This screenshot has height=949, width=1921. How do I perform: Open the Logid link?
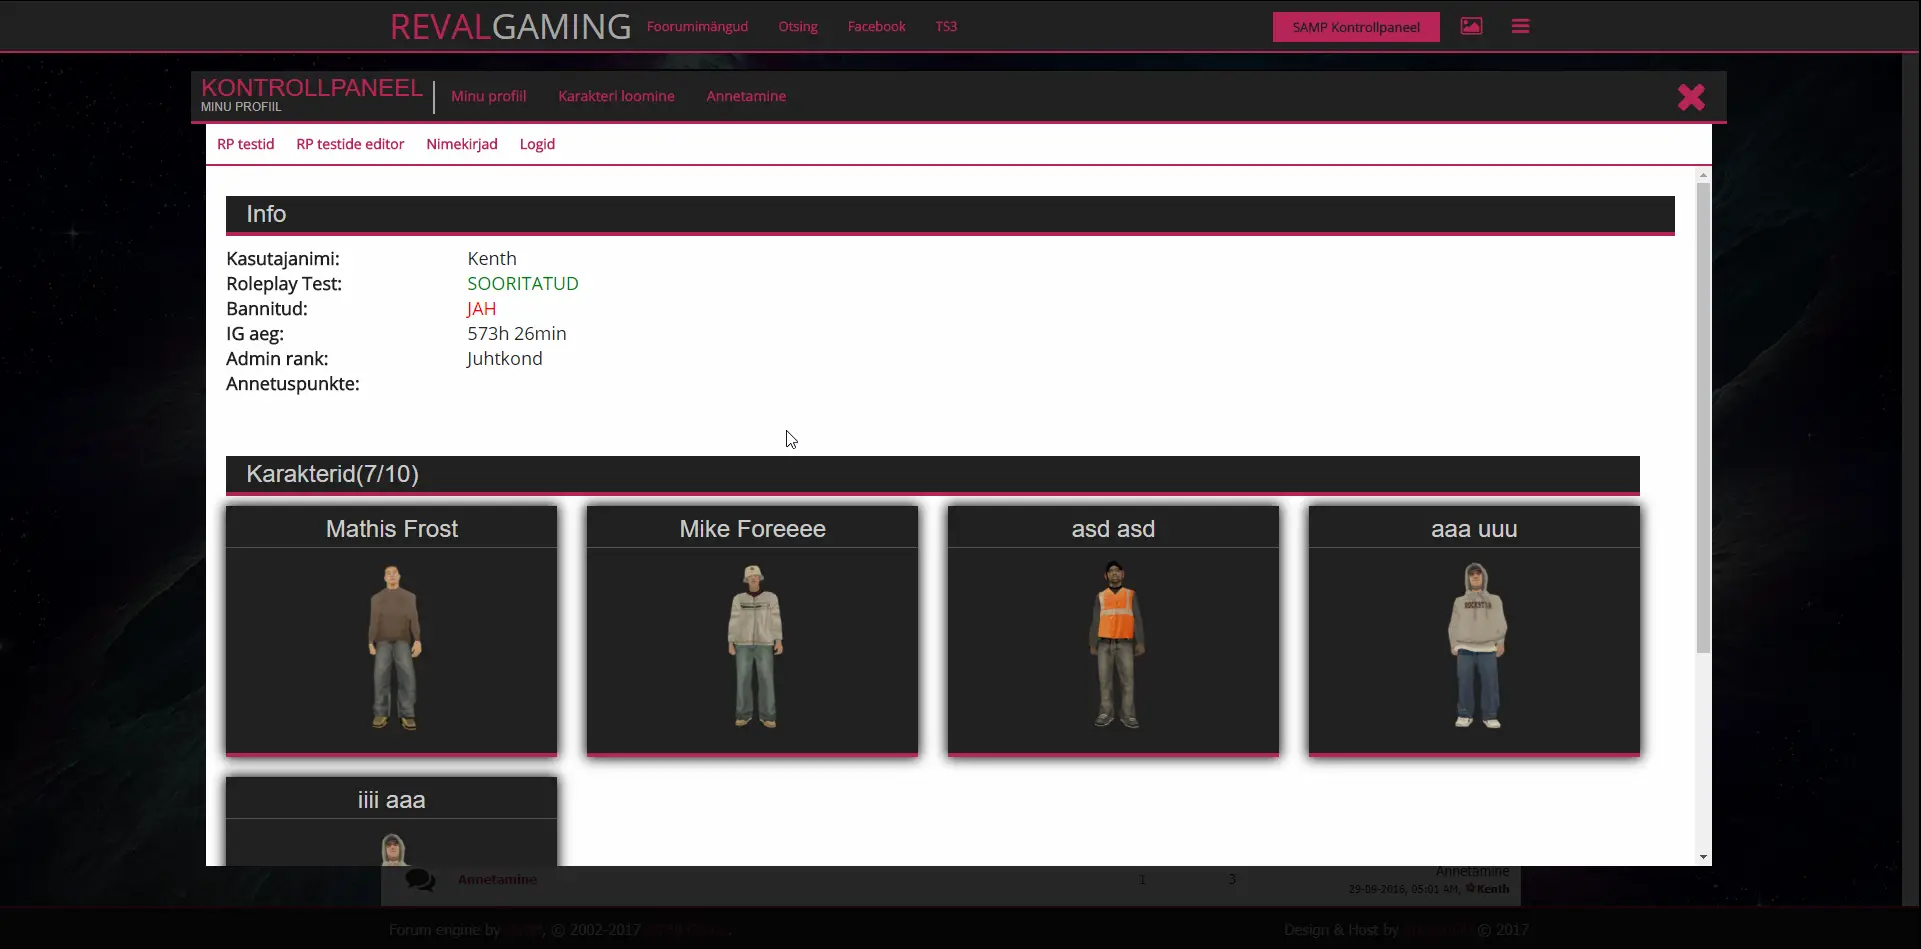pyautogui.click(x=537, y=144)
